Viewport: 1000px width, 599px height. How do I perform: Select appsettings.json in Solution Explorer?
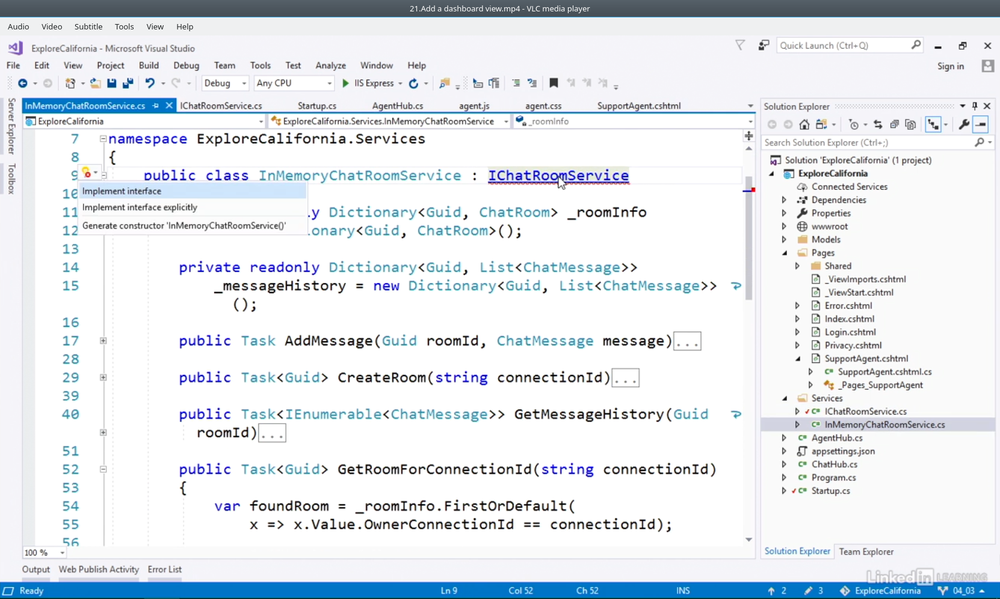[x=842, y=451]
